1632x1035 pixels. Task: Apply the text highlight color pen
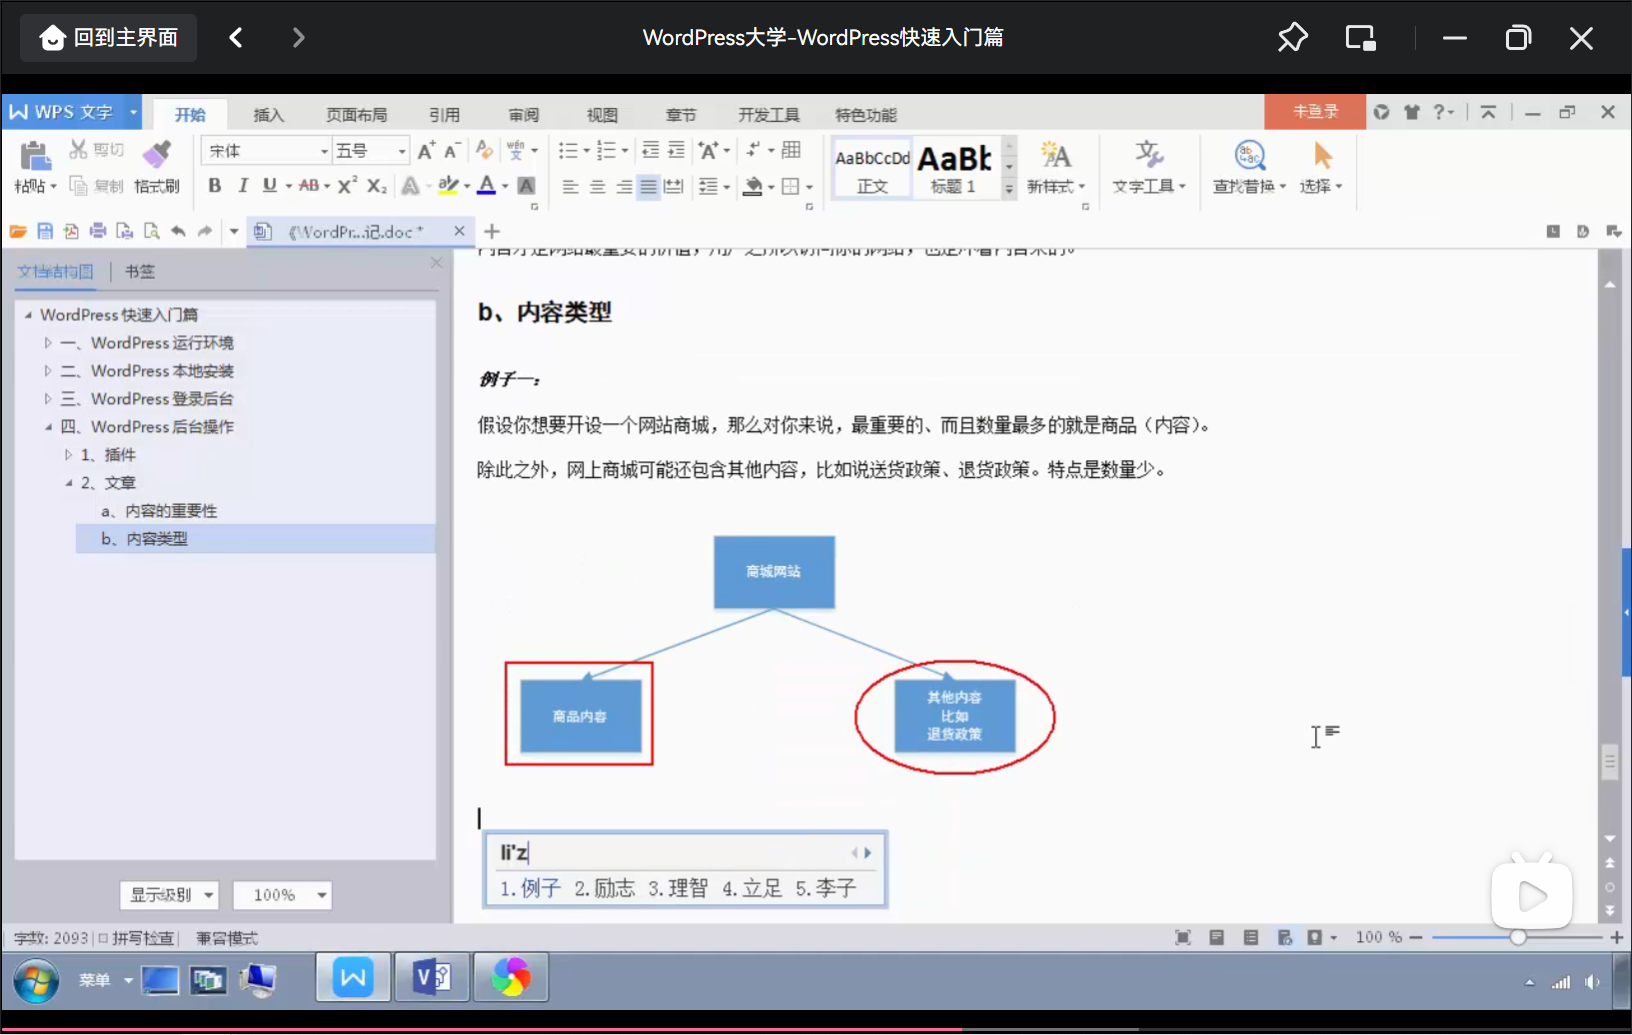(x=448, y=185)
